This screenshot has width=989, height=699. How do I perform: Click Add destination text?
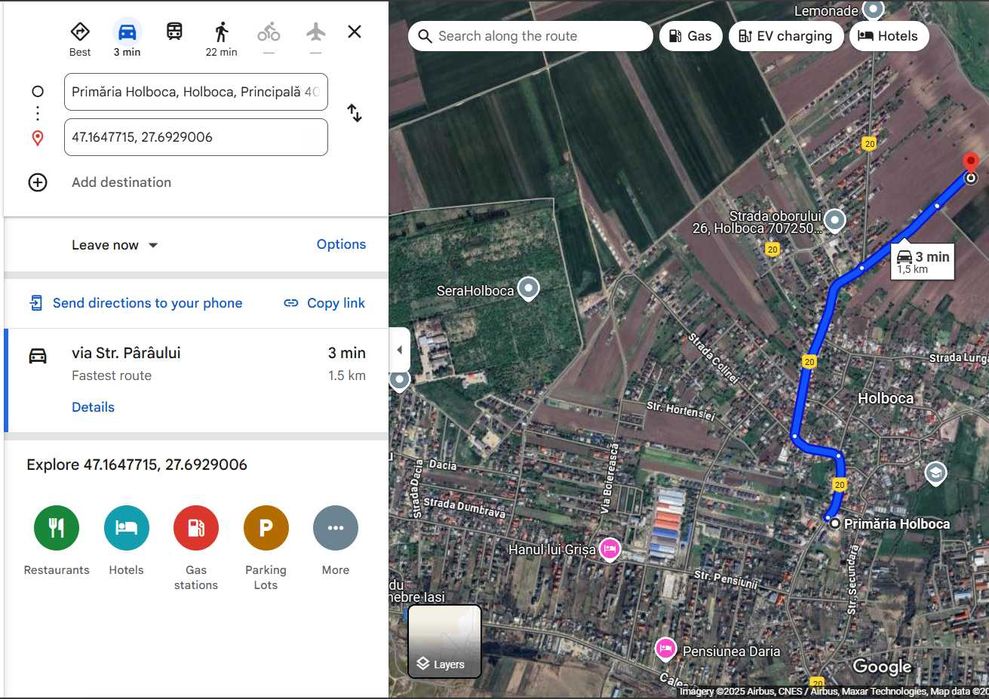coord(121,182)
